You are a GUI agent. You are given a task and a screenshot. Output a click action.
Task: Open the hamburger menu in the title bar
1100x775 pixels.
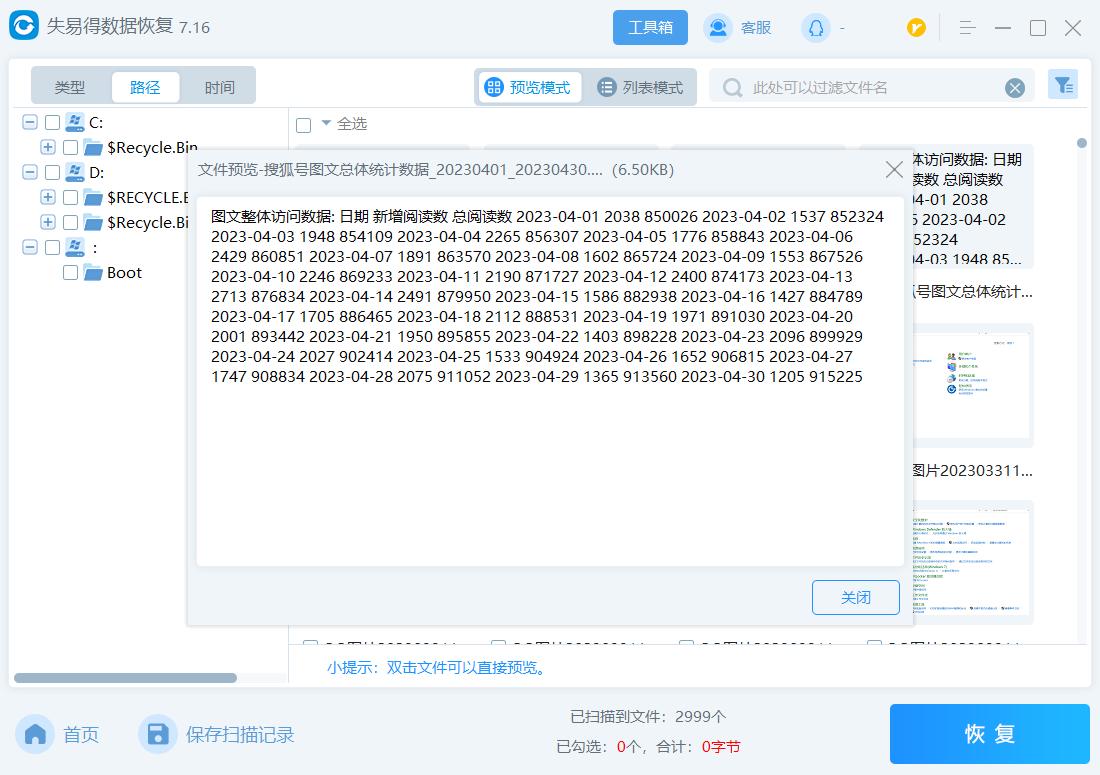tap(966, 27)
